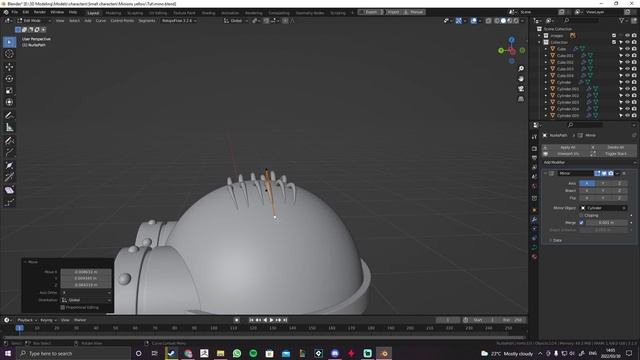Image resolution: width=640 pixels, height=360 pixels.
Task: Open the Segments menu
Action: [147, 20]
